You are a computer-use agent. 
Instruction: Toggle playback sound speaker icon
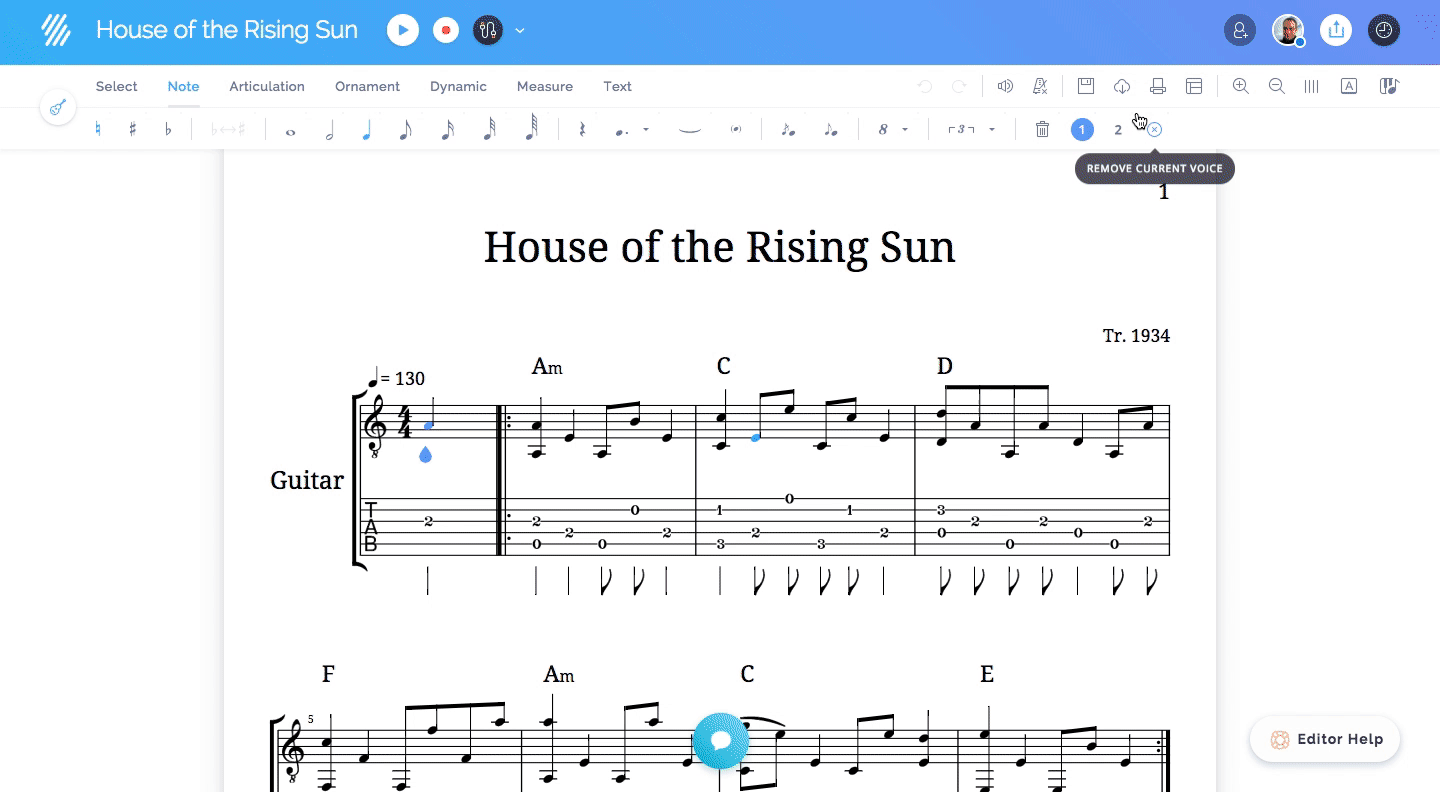[x=1005, y=86]
